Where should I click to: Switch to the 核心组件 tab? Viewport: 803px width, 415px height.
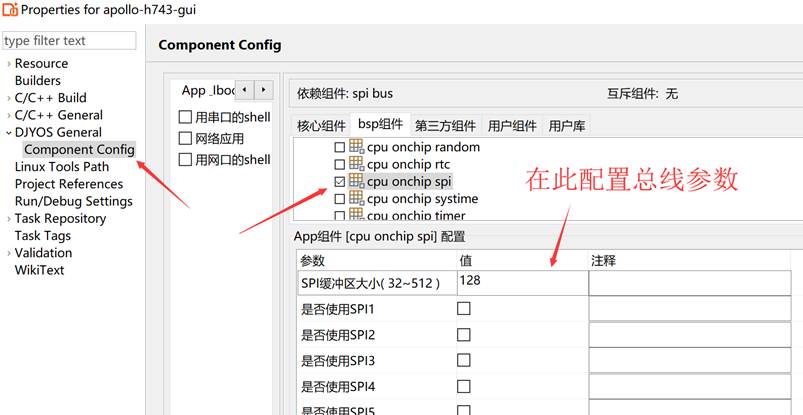[321, 125]
